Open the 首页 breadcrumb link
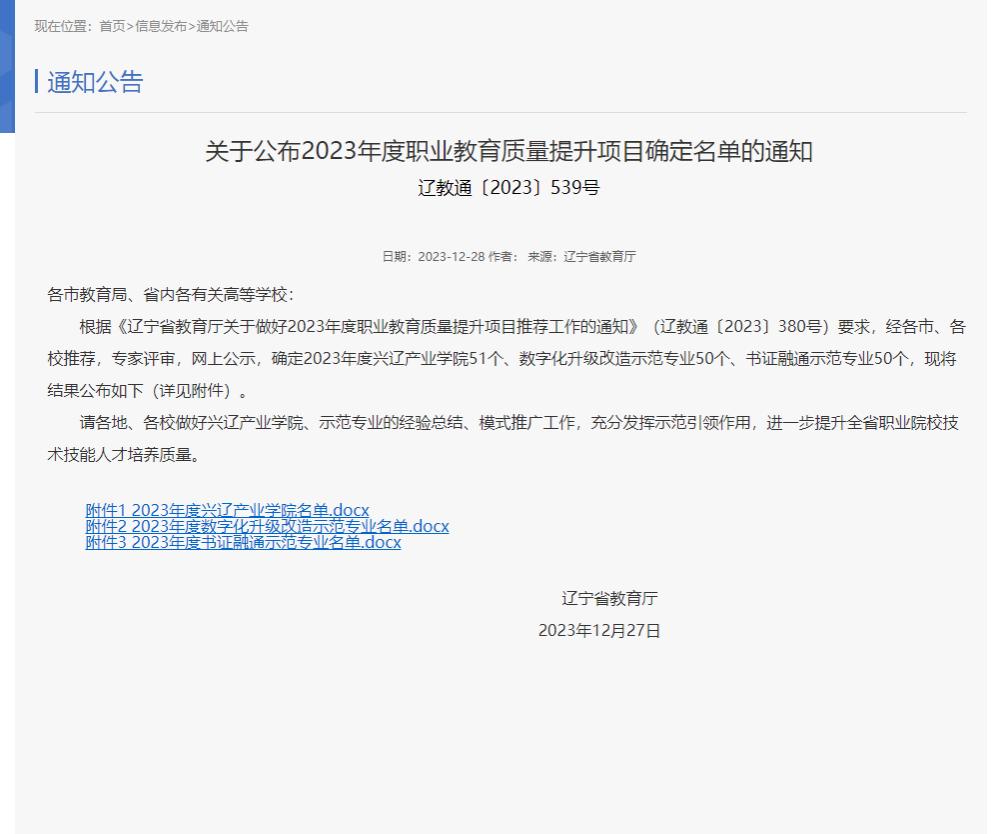 (112, 26)
